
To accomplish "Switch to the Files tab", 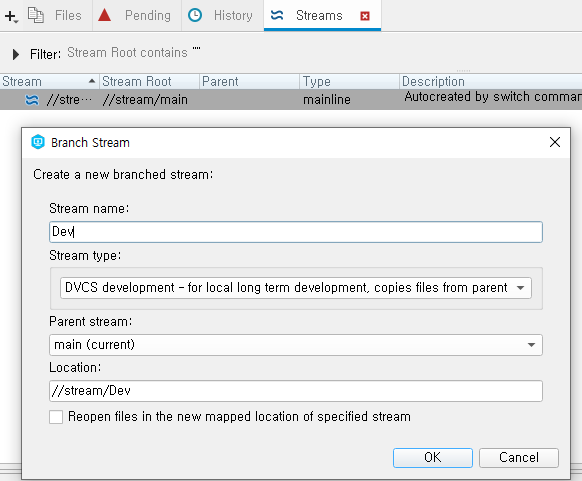I will (x=55, y=16).
